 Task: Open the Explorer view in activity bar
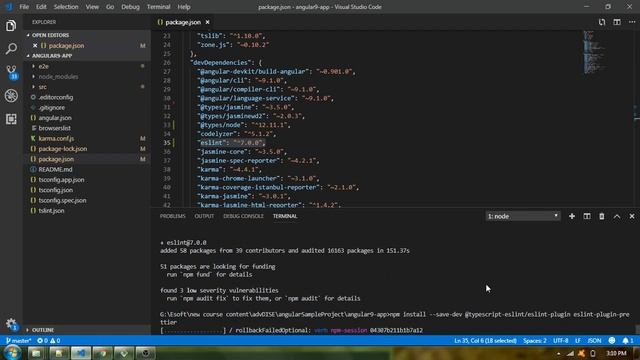(11, 26)
